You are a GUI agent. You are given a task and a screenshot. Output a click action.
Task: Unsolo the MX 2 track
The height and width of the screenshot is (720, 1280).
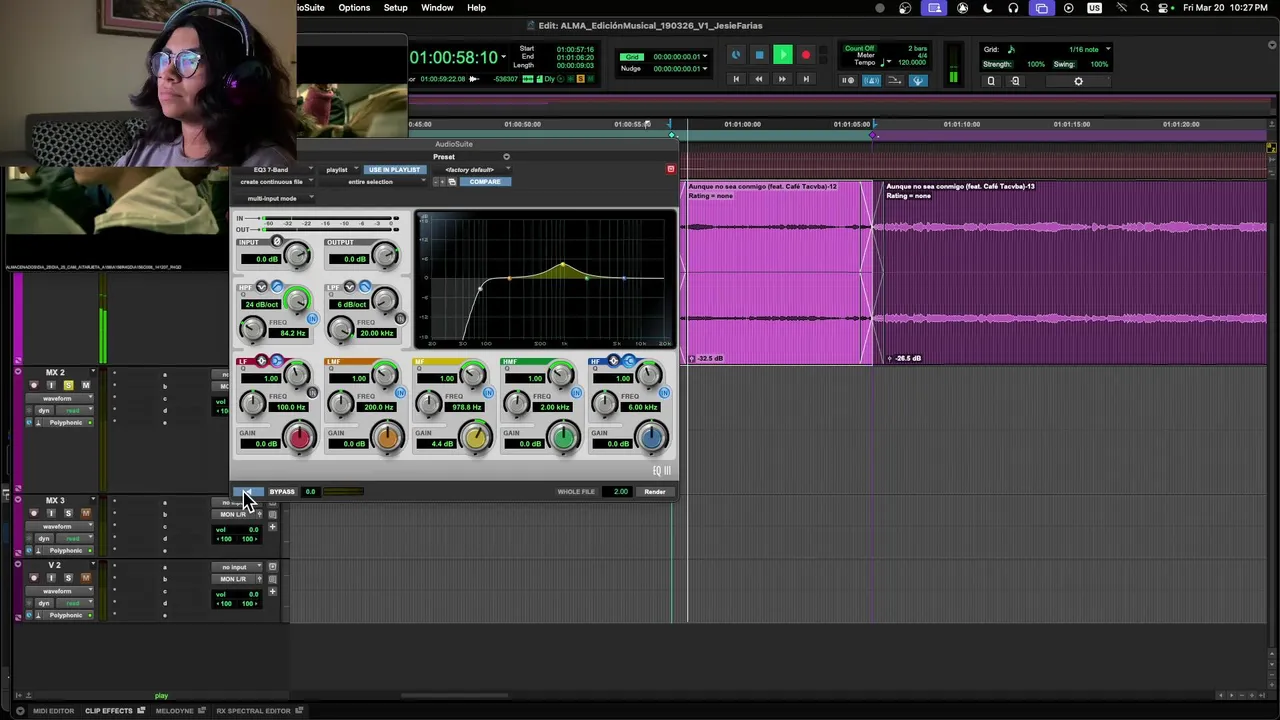click(x=68, y=385)
